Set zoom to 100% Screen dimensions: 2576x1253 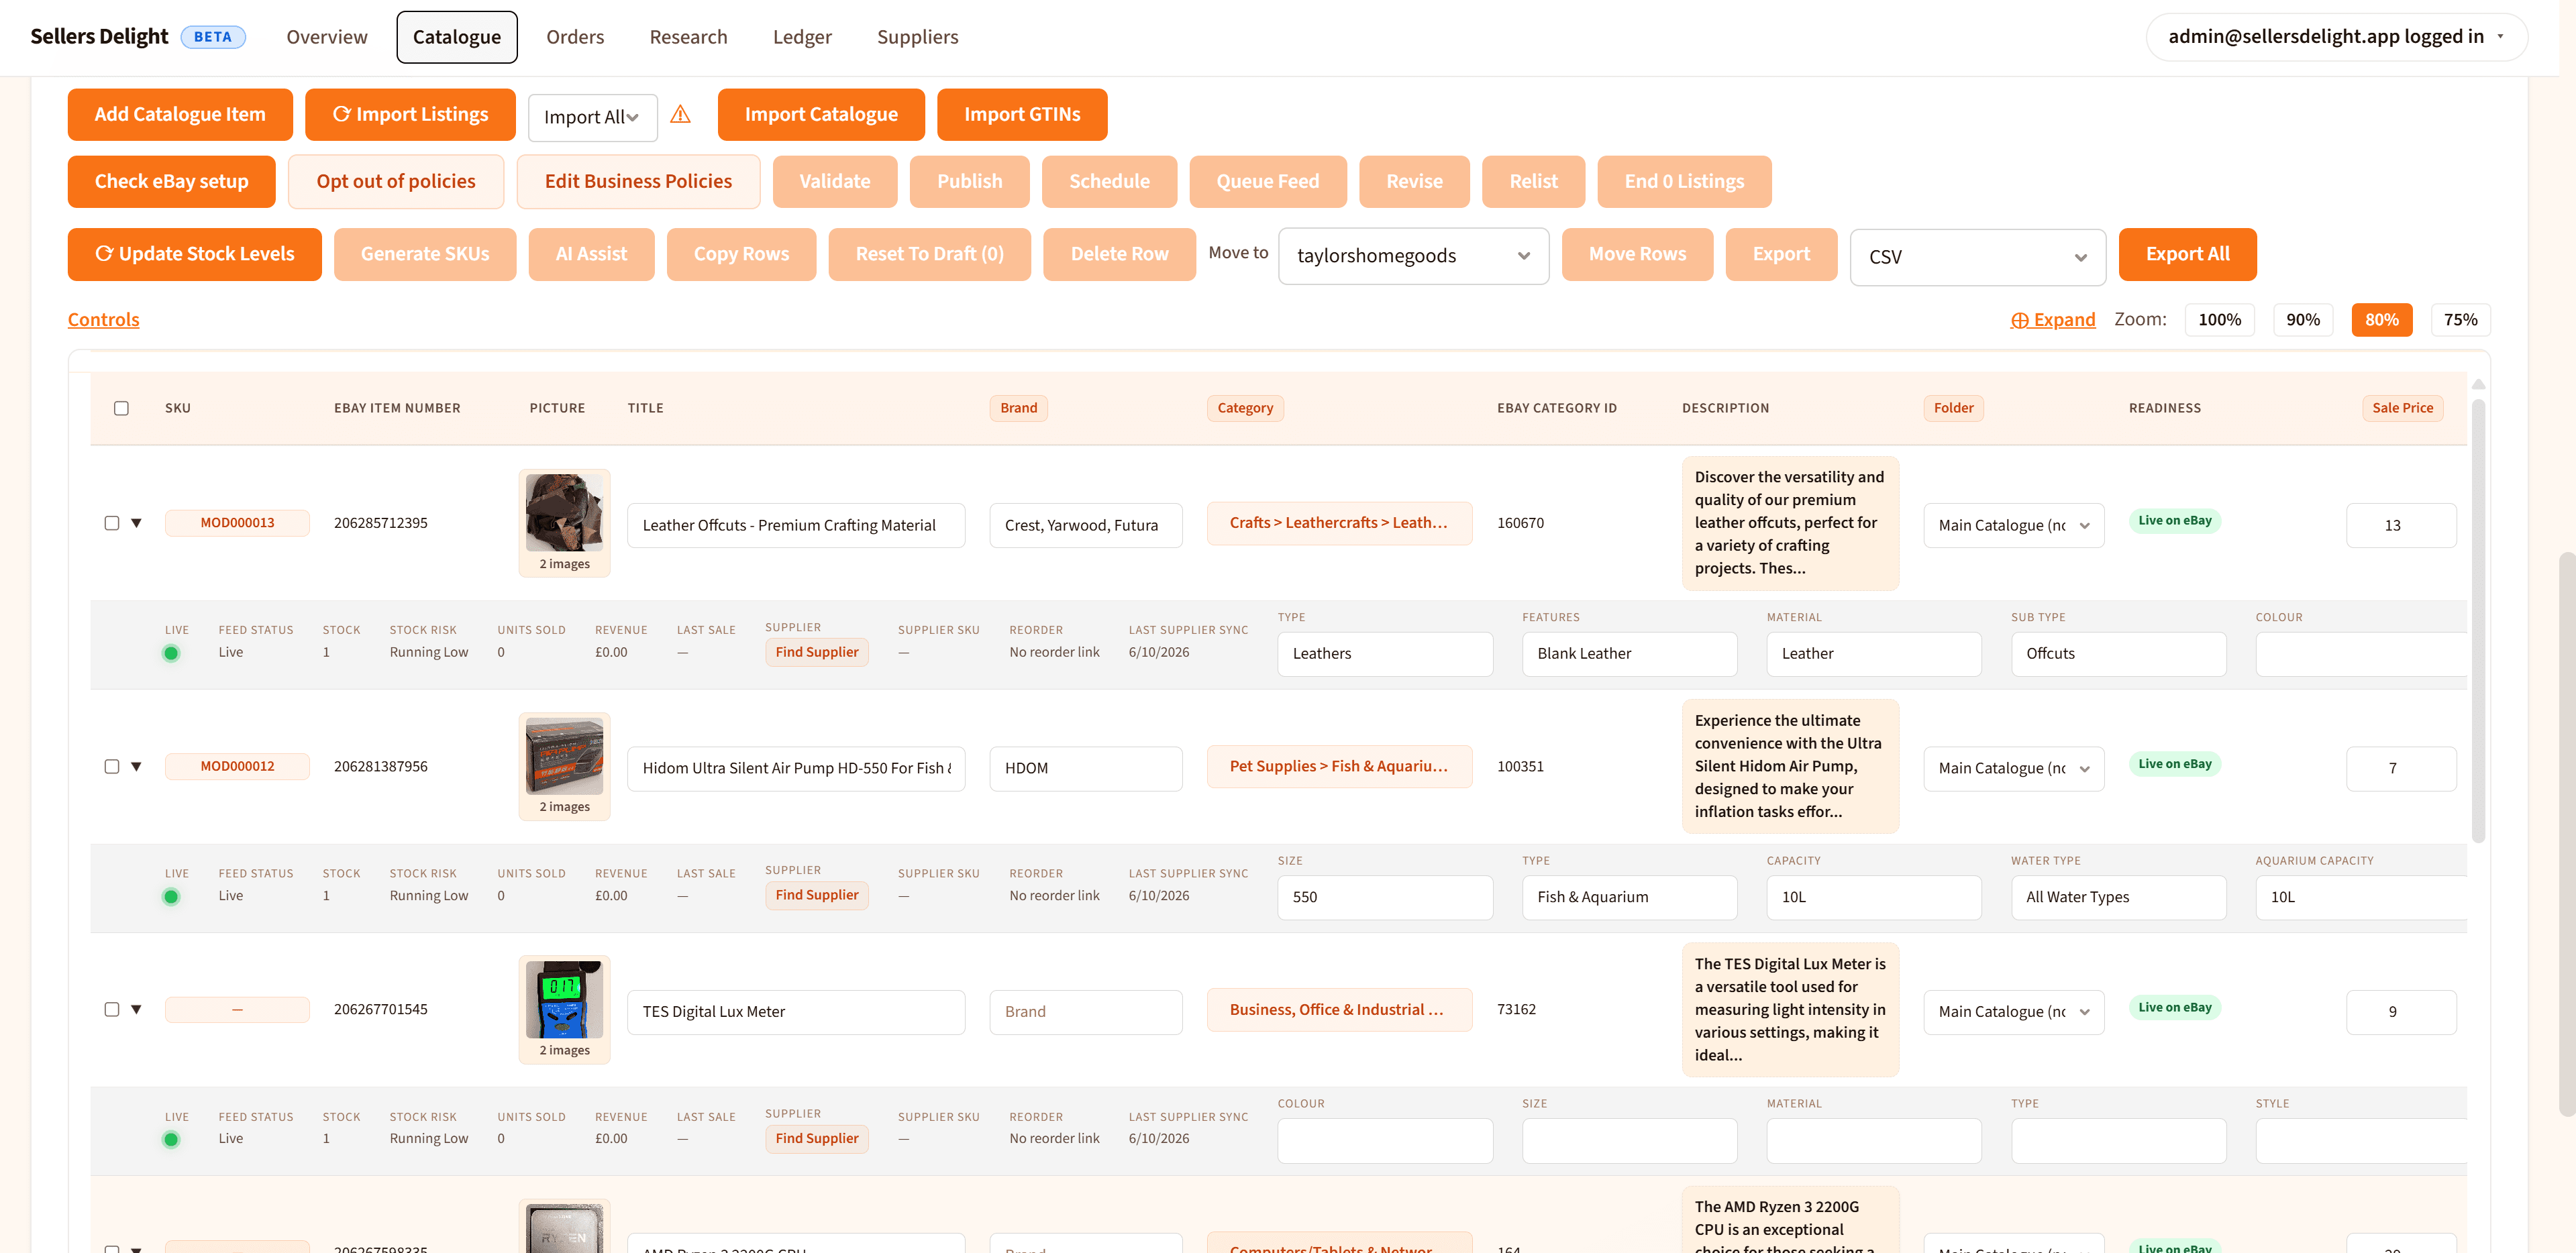tap(2219, 319)
